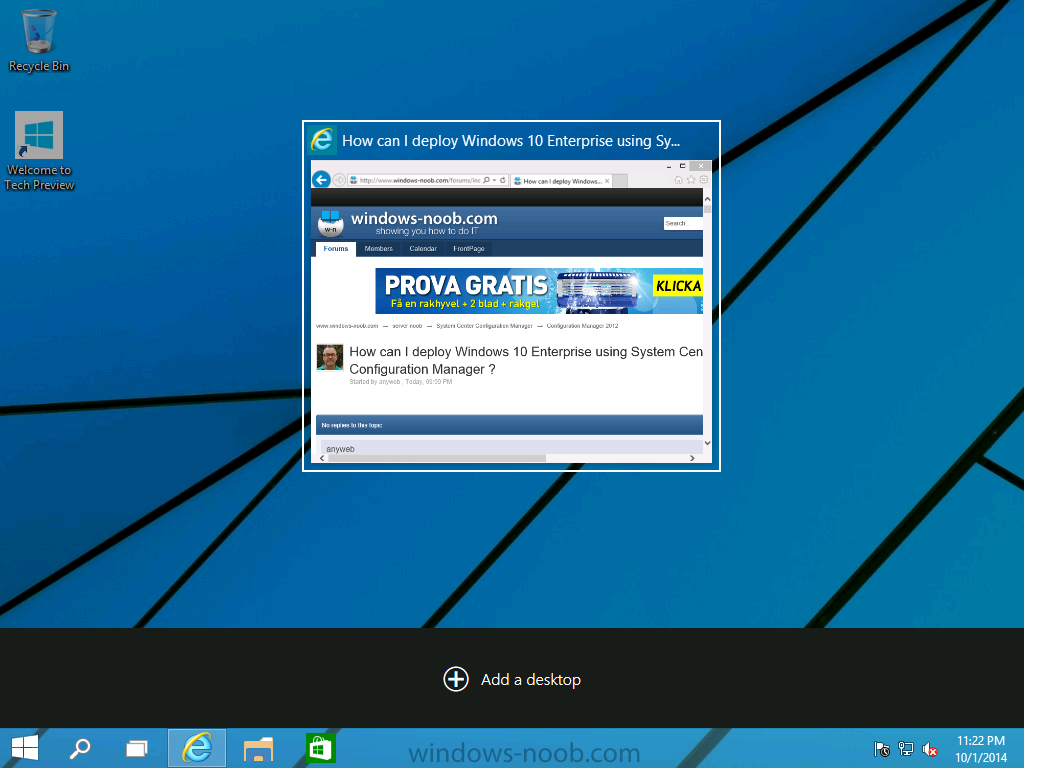Open Welcome to Tech Preview shortcut

click(x=39, y=151)
